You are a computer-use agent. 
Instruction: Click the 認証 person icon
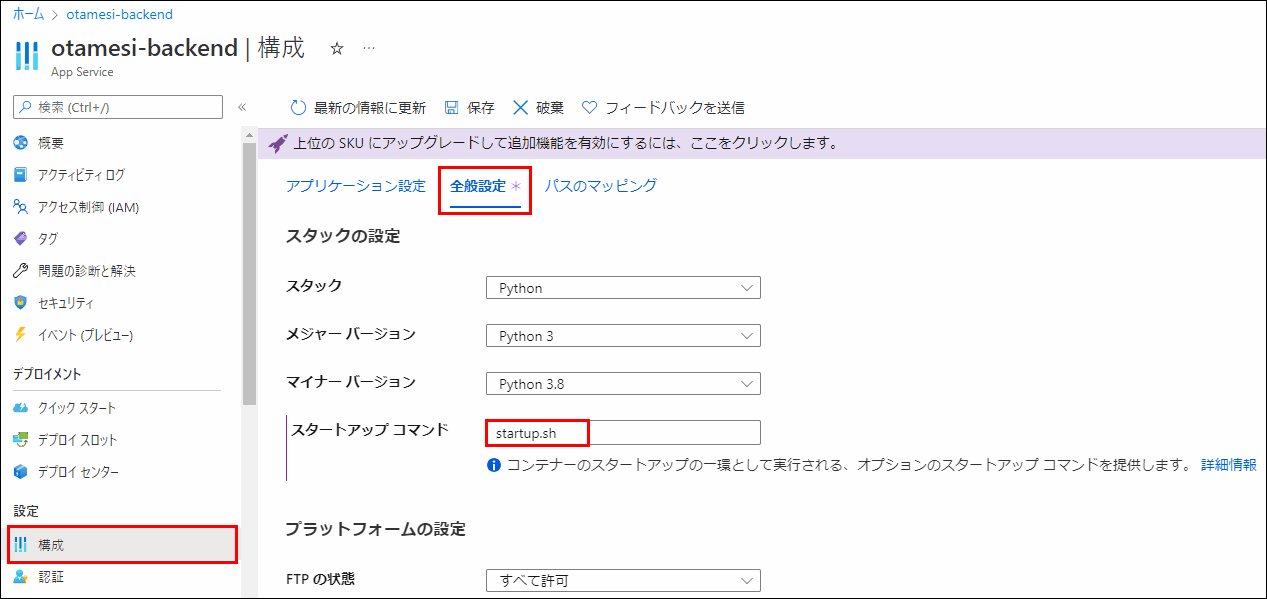pos(21,577)
